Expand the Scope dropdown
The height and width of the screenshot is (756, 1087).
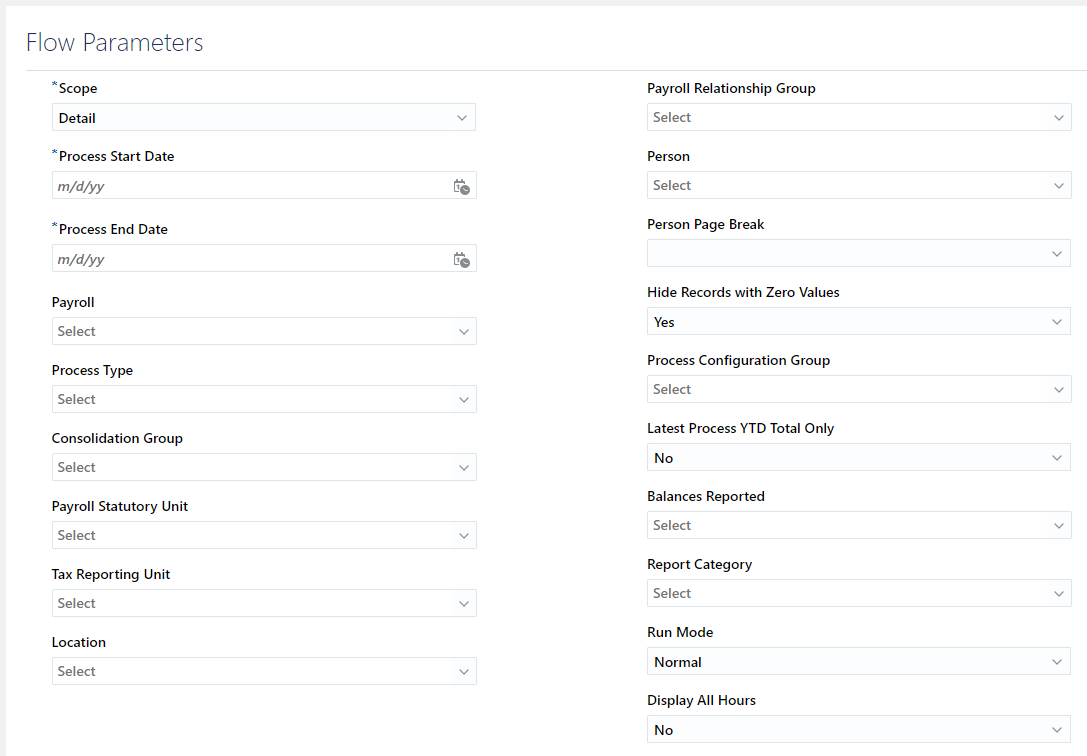tap(263, 118)
